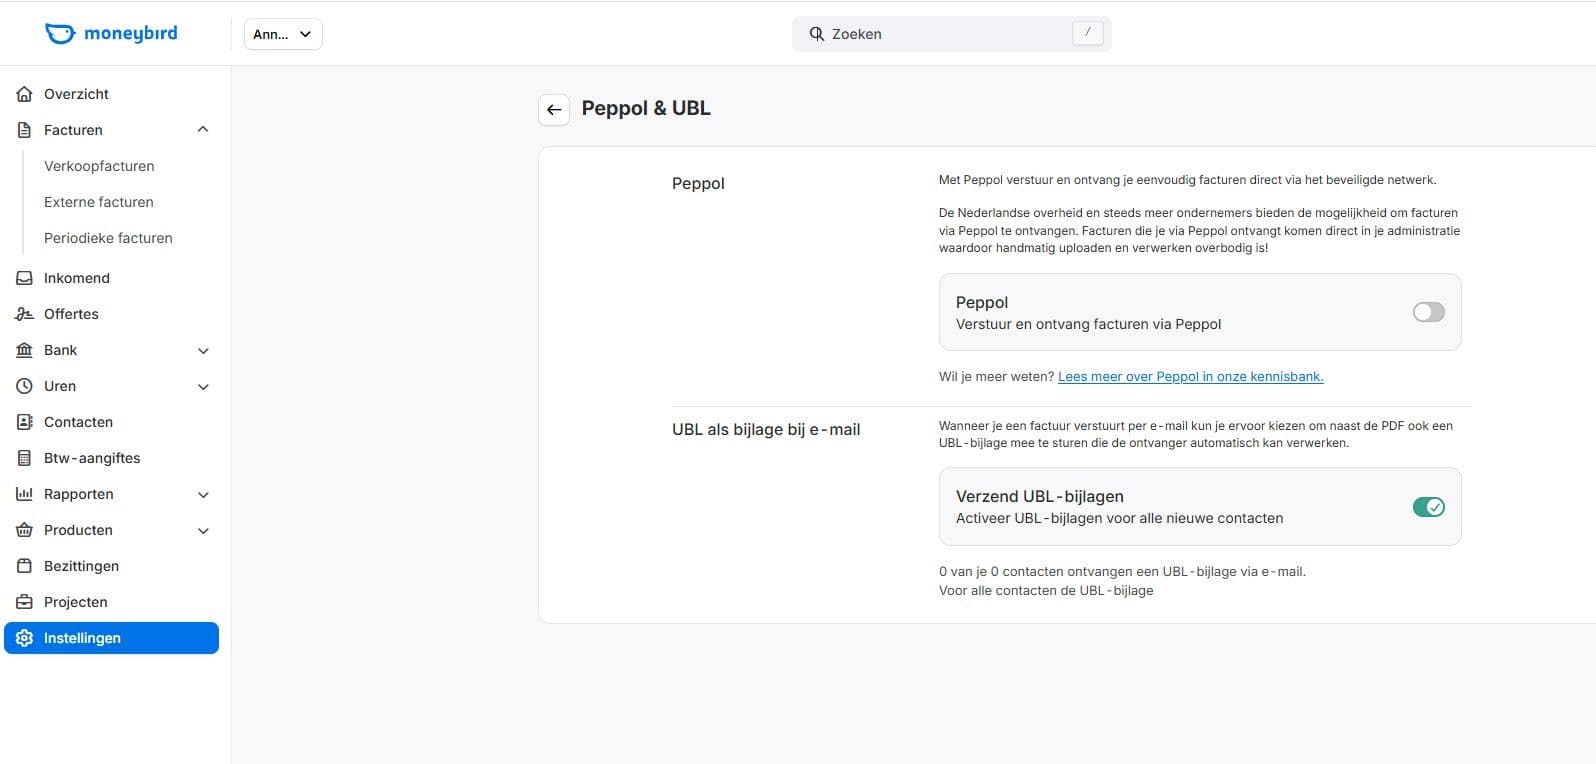
Task: Enable the Peppol toggle switch
Action: tap(1428, 312)
